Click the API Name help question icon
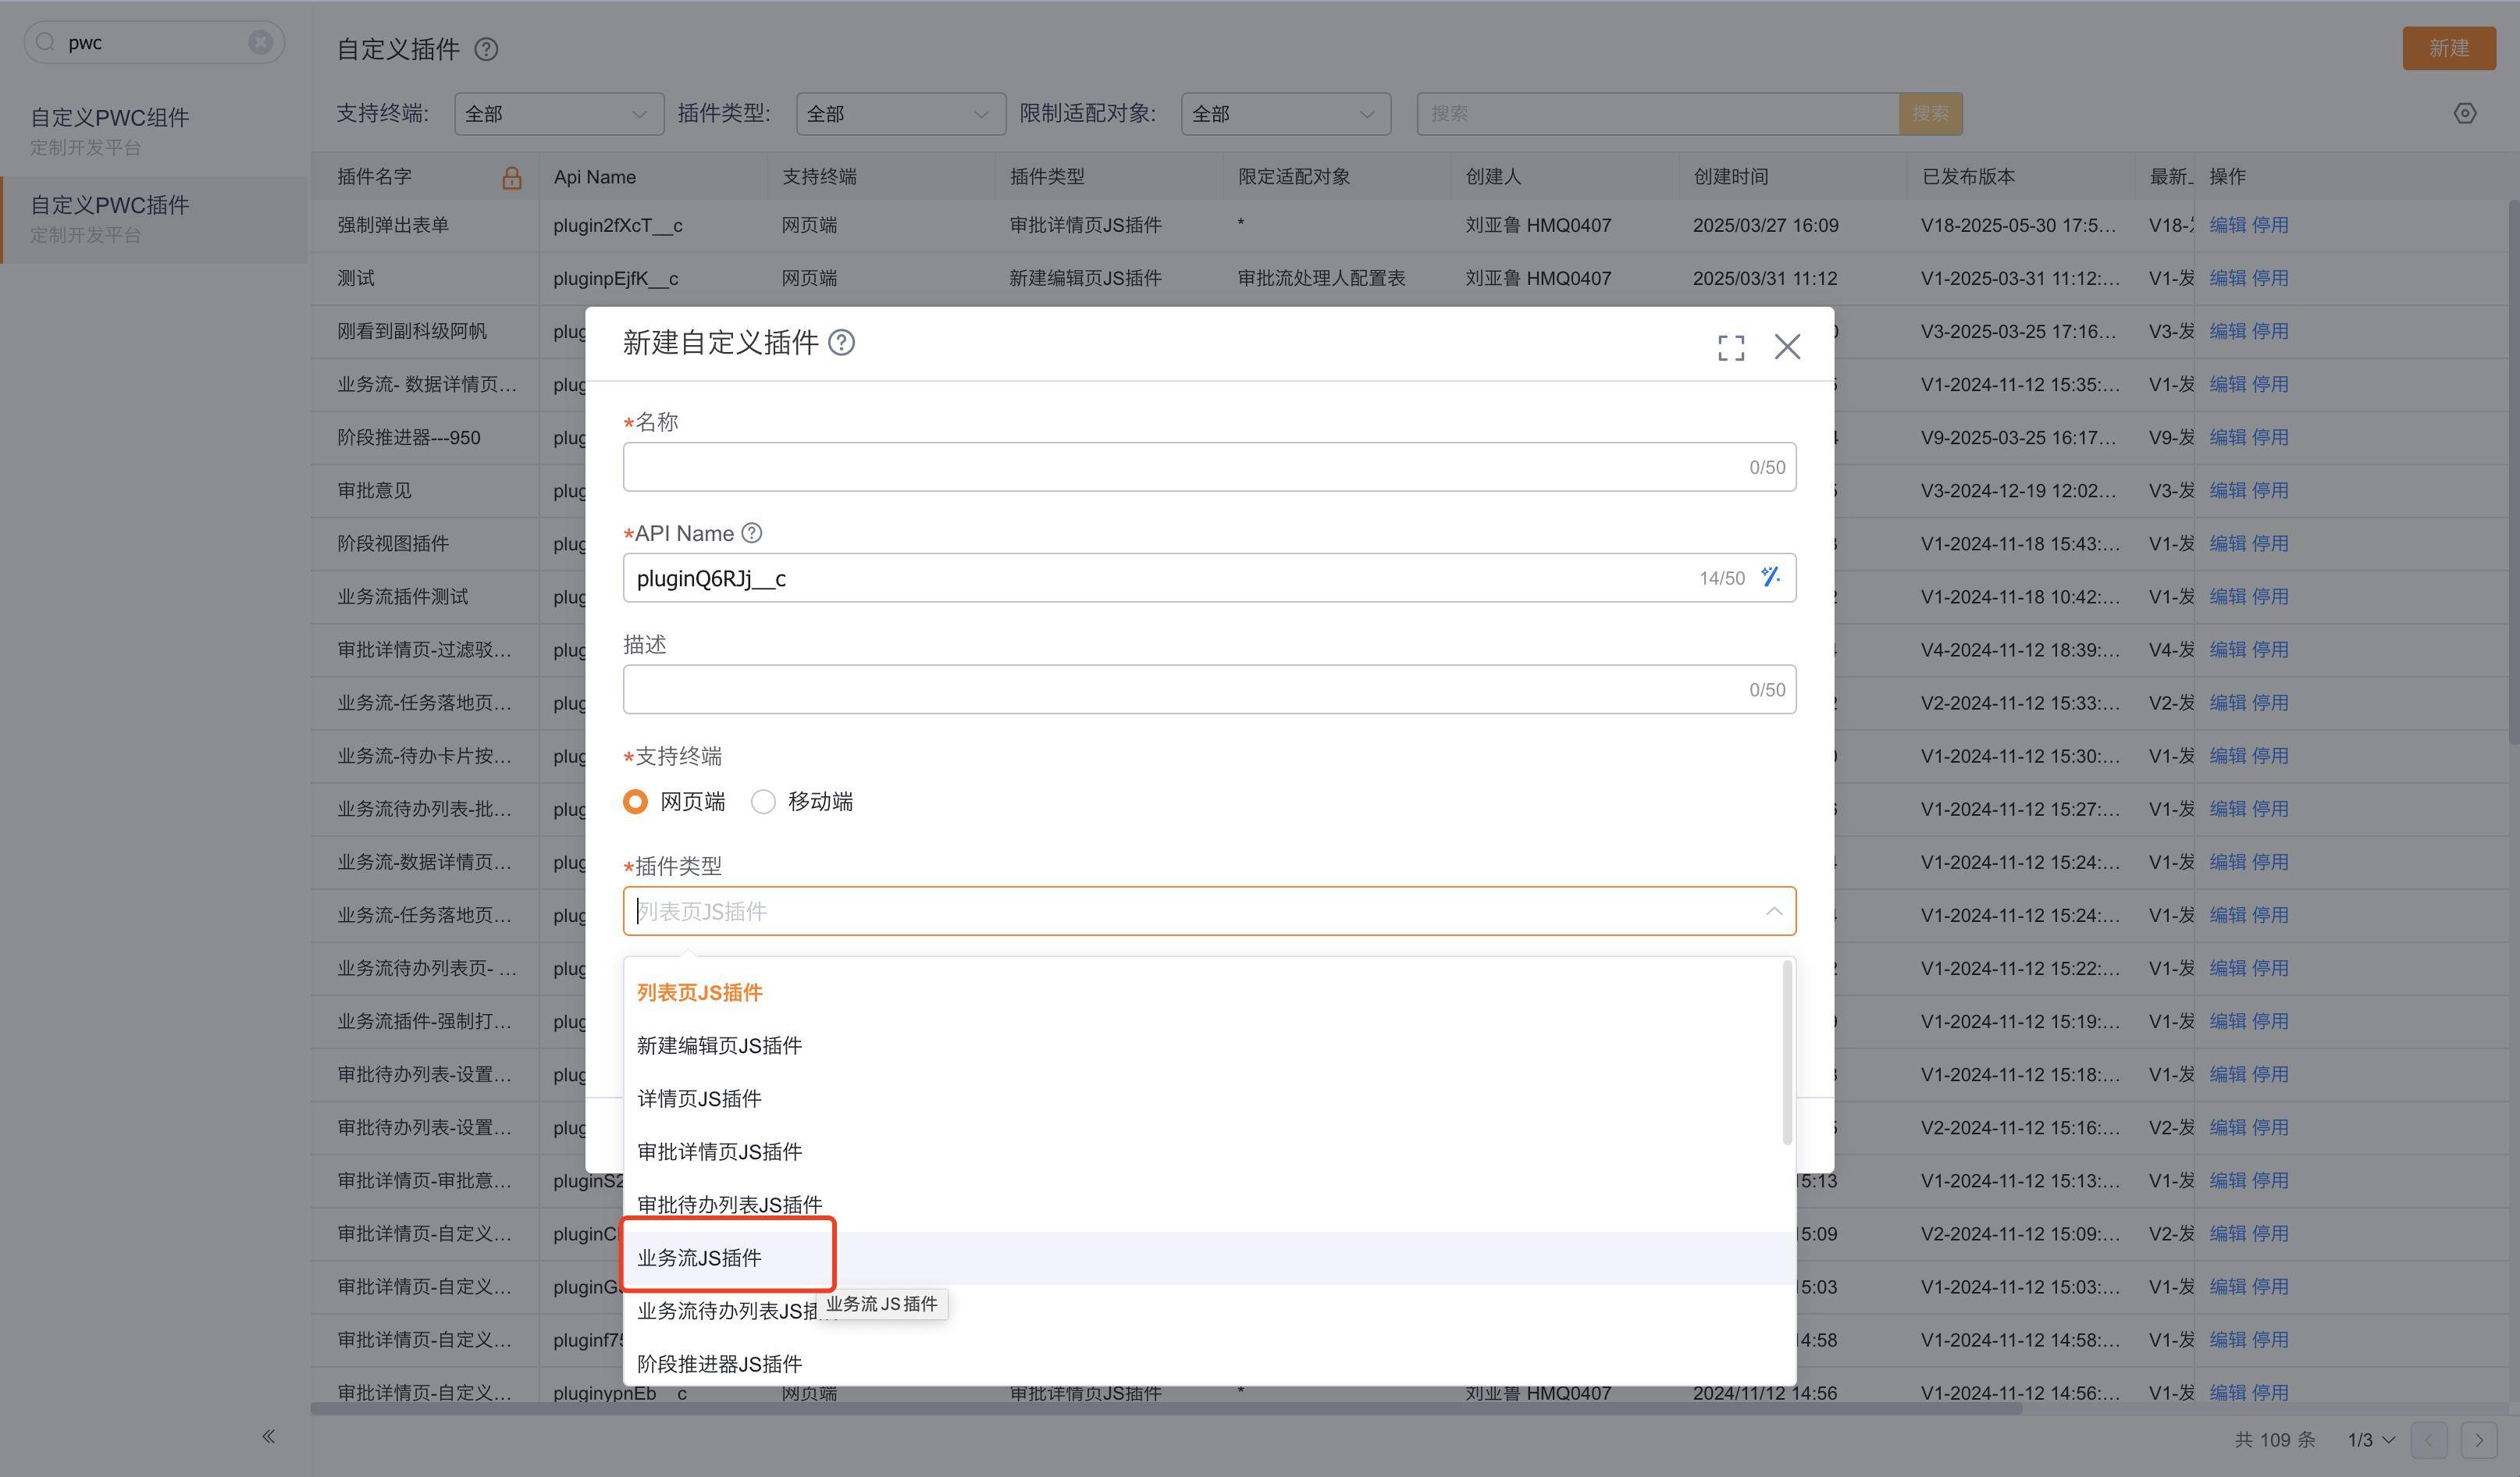Viewport: 2520px width, 1477px height. pos(752,533)
